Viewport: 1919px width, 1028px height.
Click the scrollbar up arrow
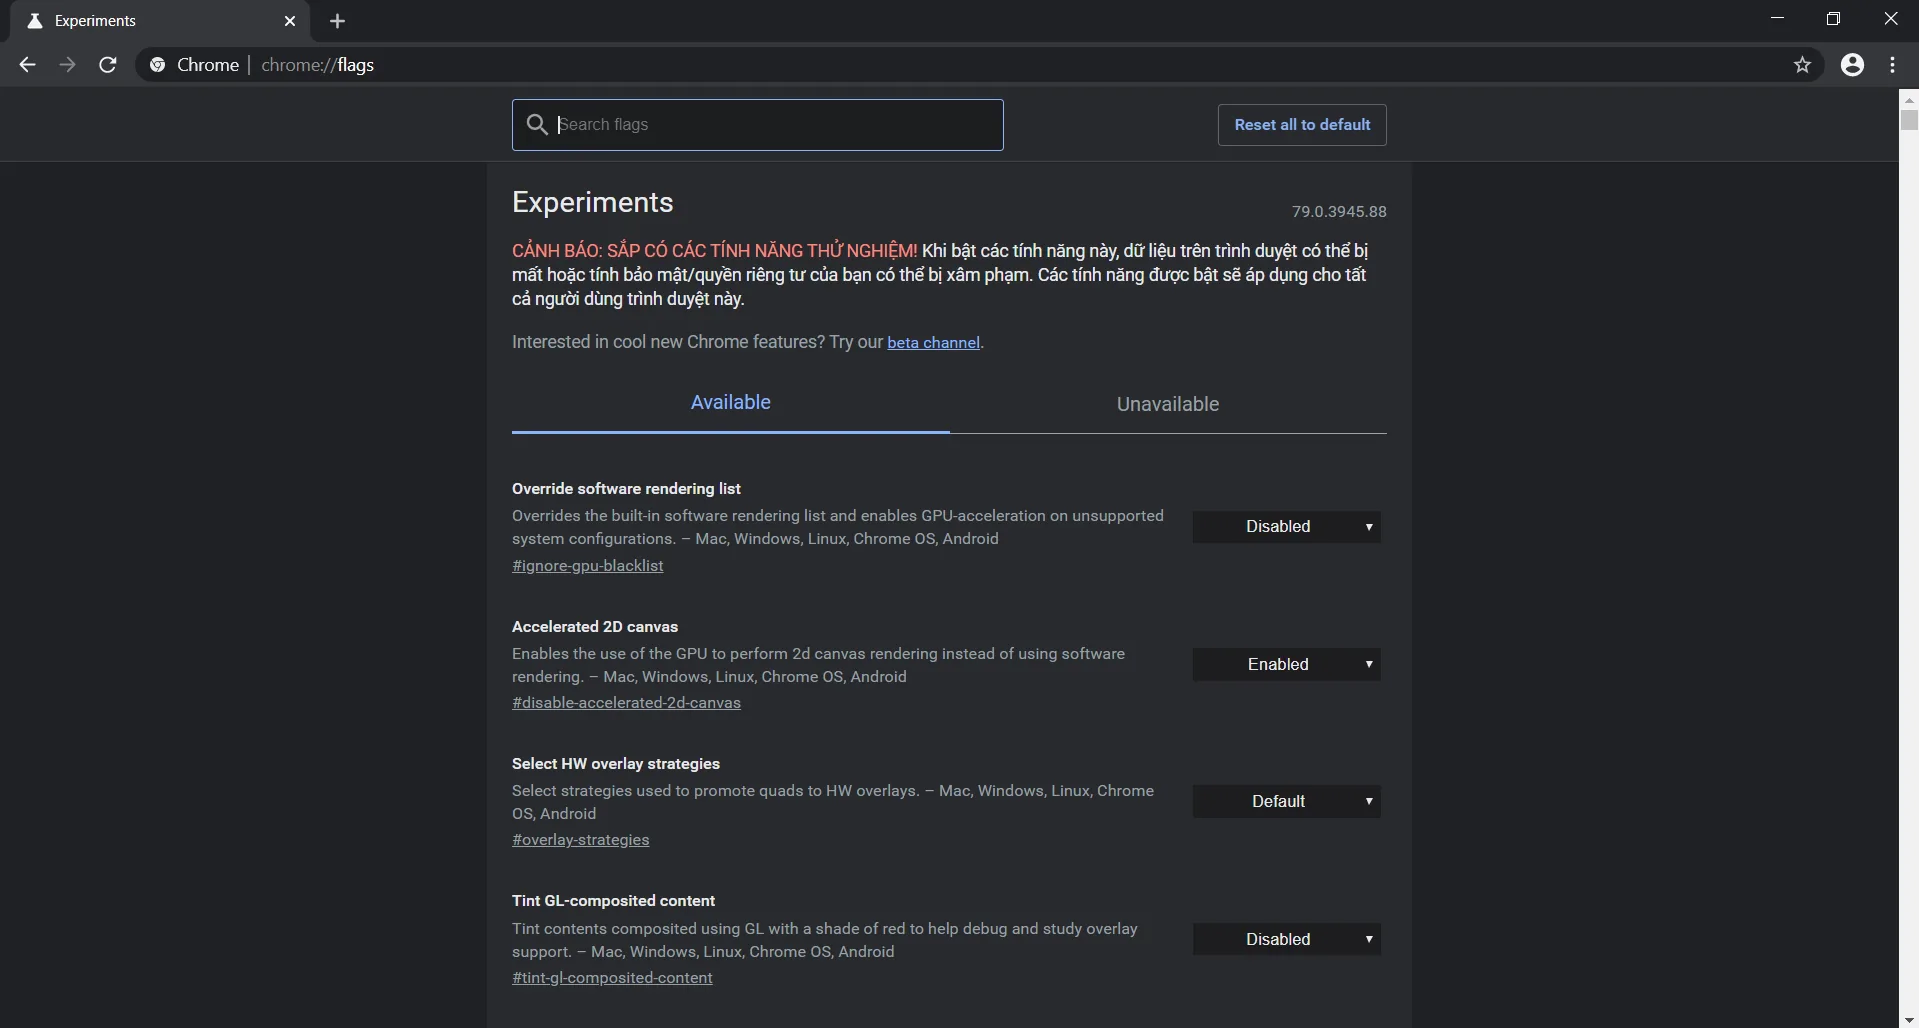1909,99
